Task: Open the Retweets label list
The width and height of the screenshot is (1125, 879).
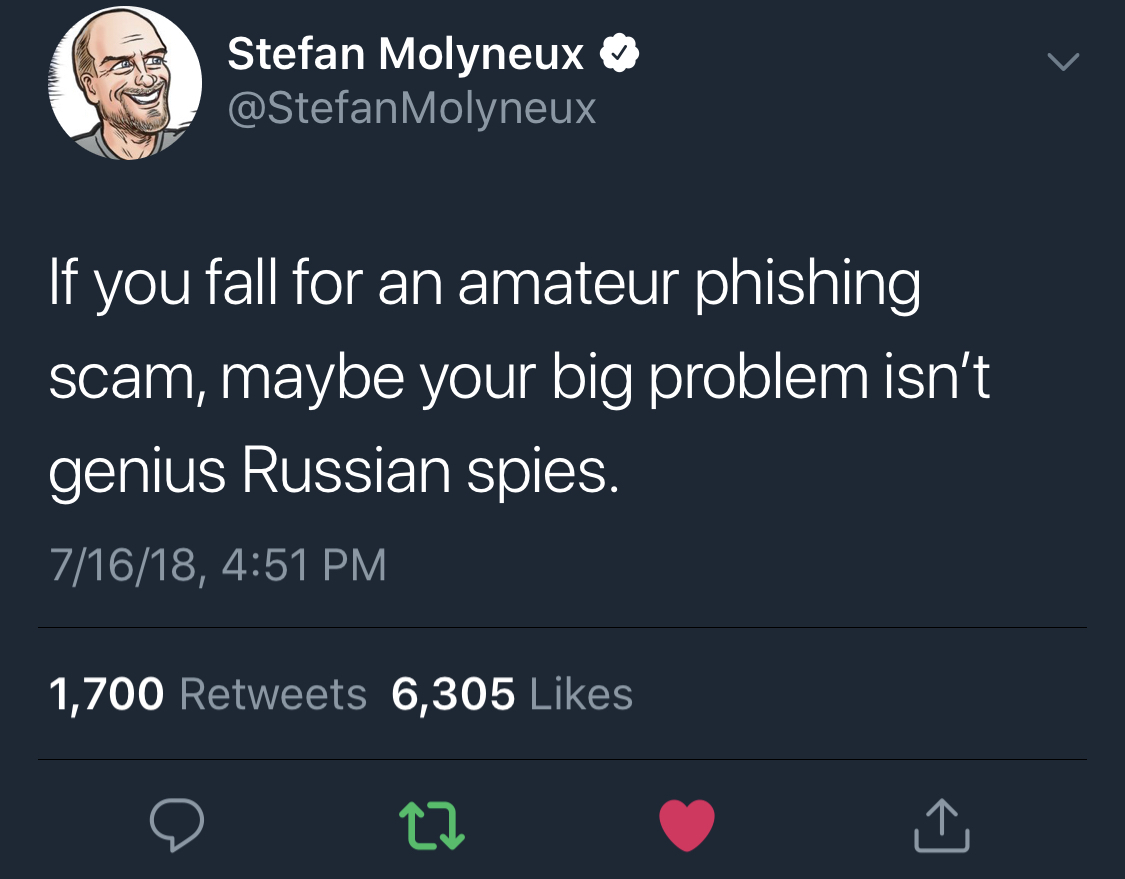Action: pyautogui.click(x=273, y=694)
